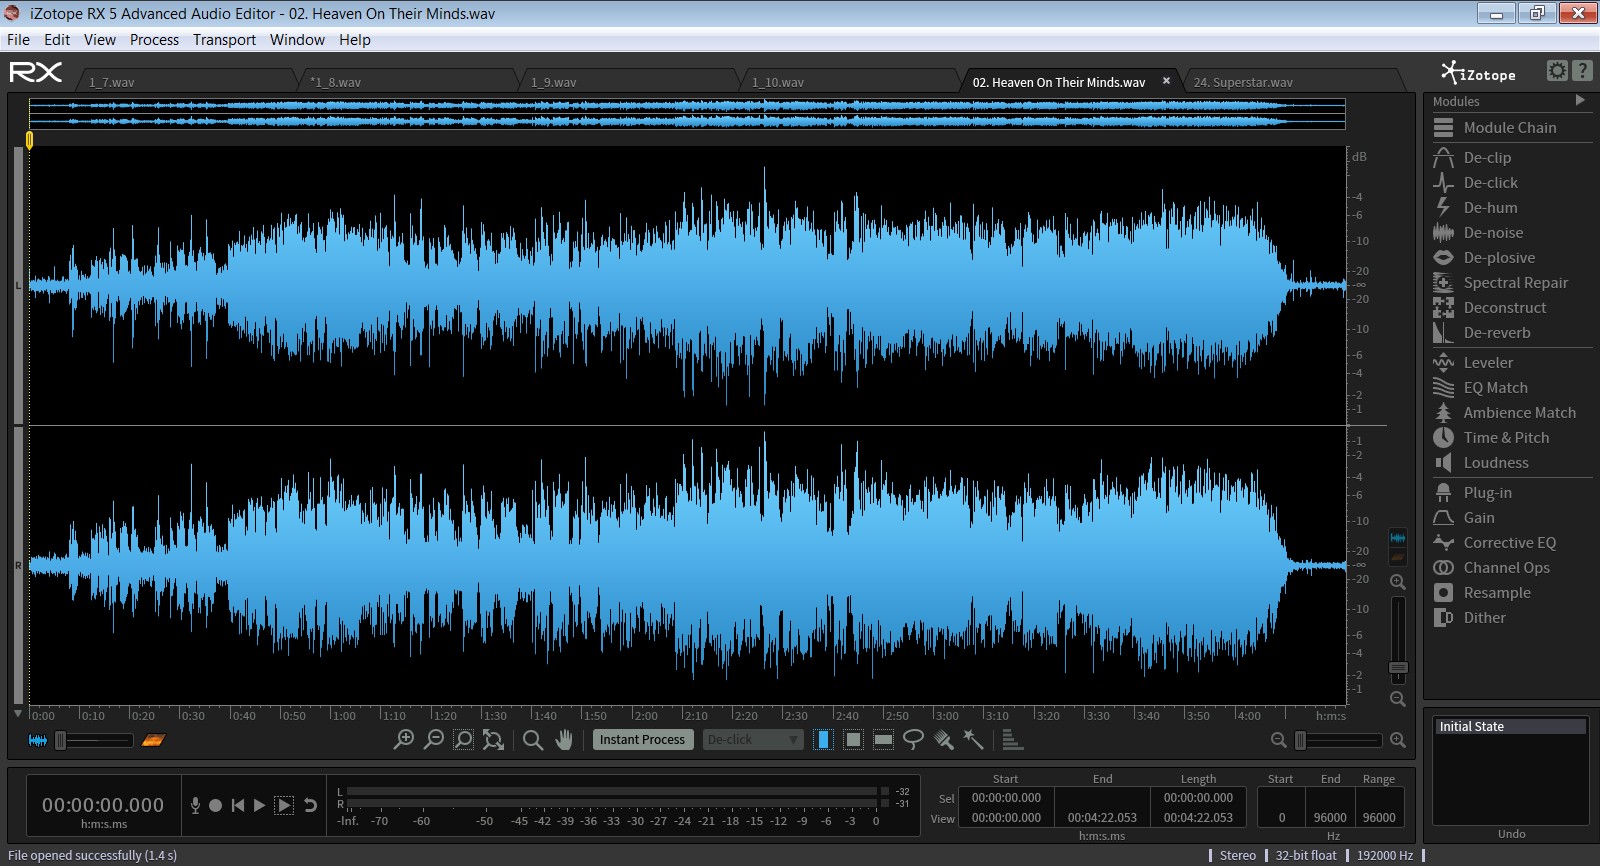Adjust the vertical amplitude zoom slider
The width and height of the screenshot is (1600, 866).
1398,640
